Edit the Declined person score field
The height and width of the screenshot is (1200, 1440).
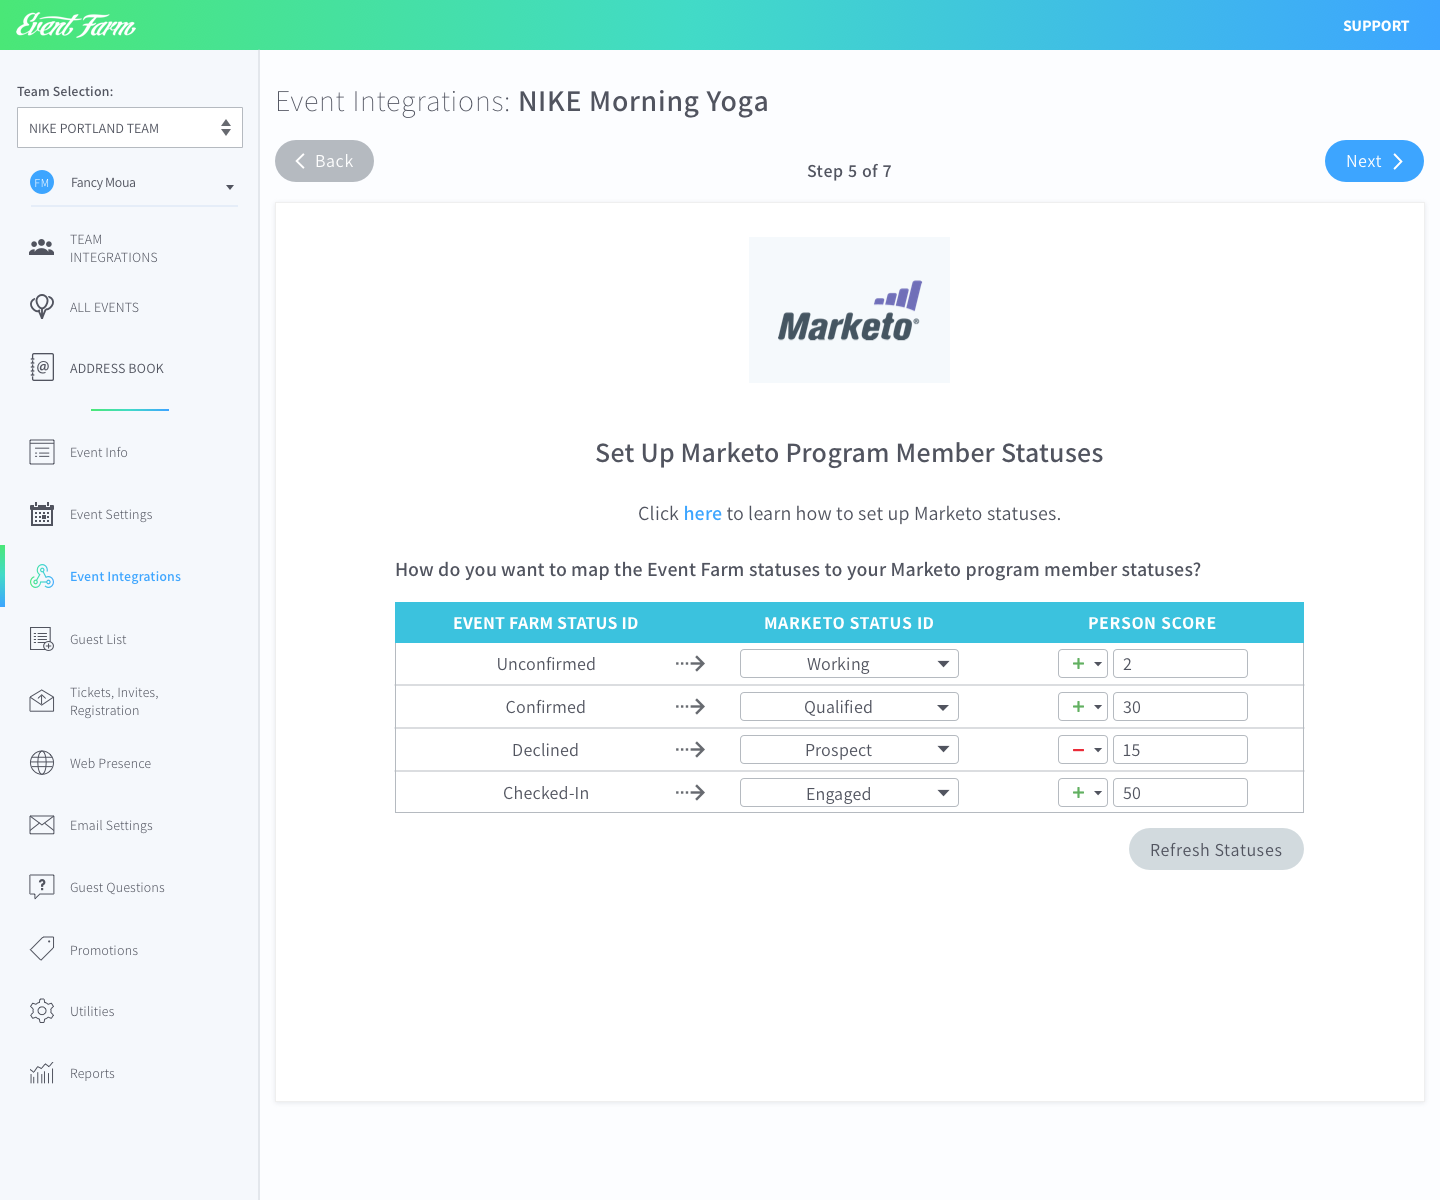click(x=1180, y=750)
